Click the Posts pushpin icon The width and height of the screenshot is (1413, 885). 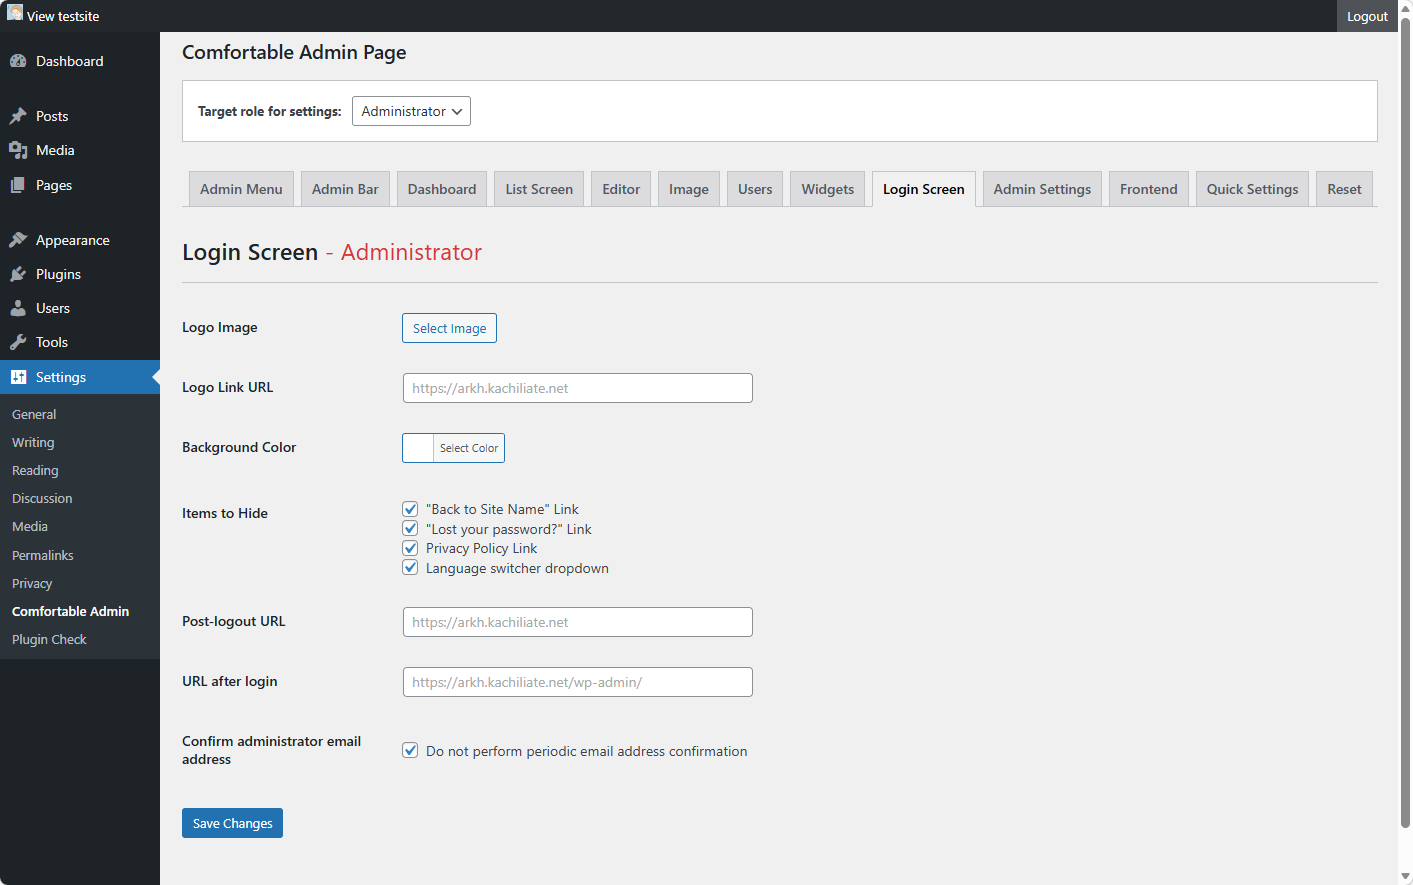[18, 116]
